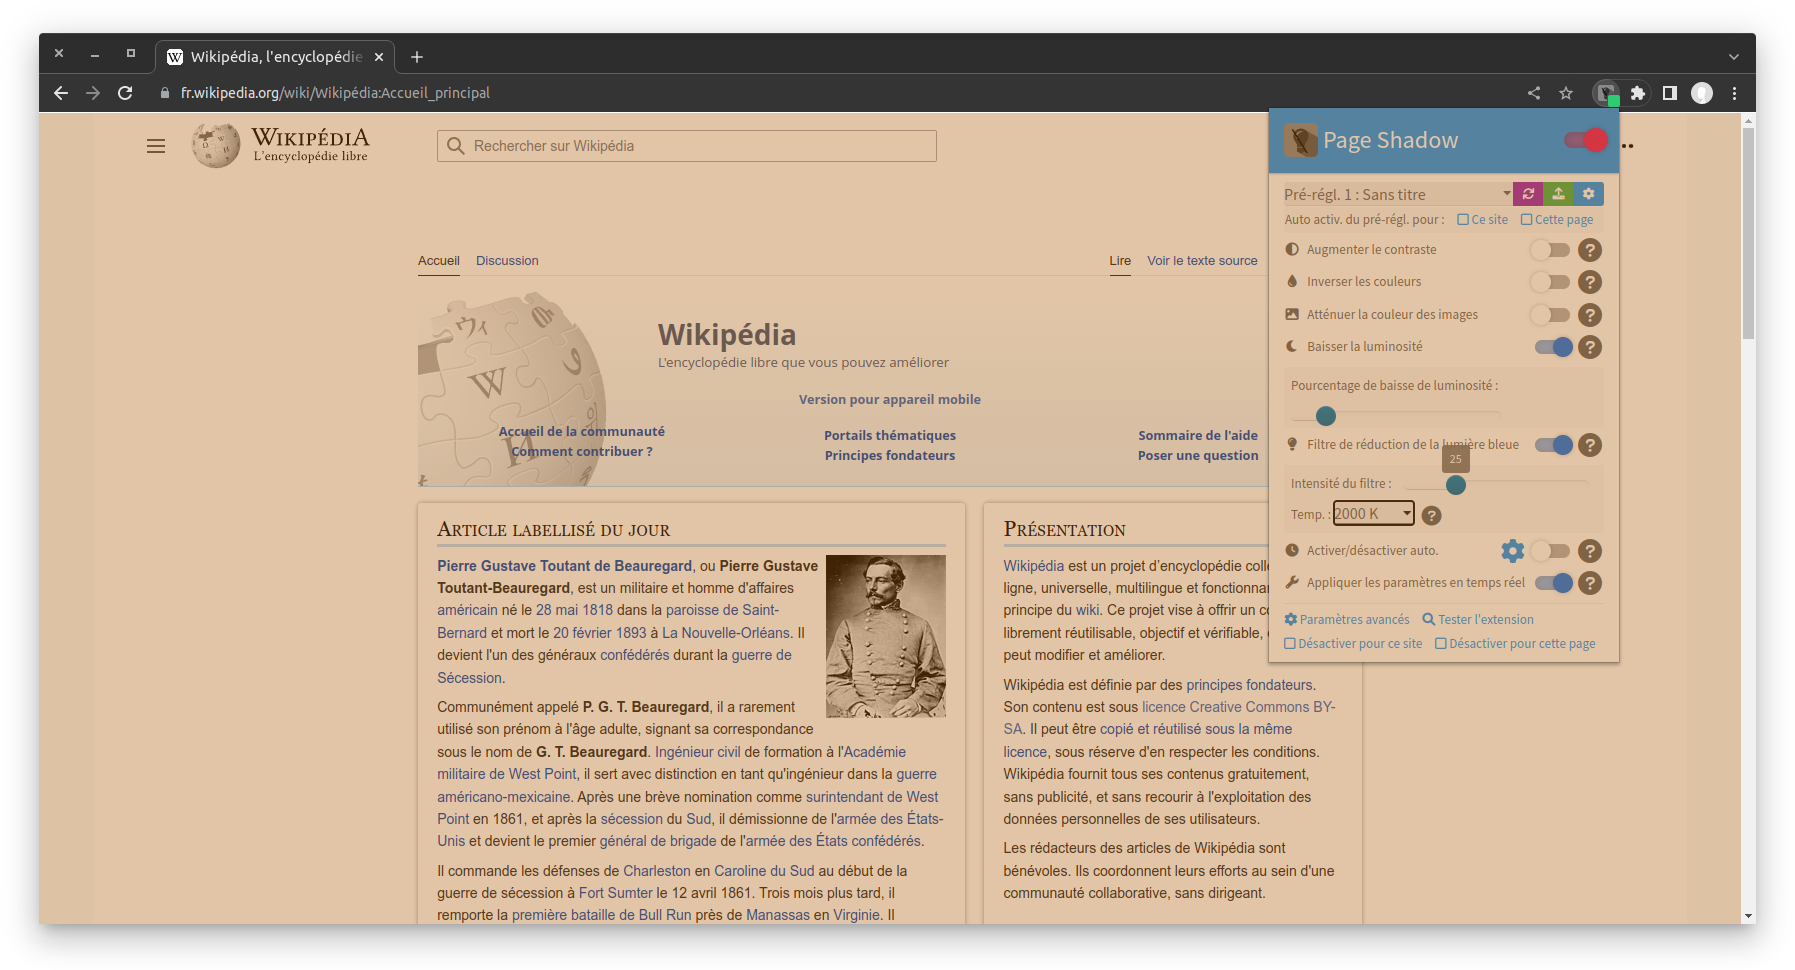Open Chrome three-dot menu
This screenshot has height=970, width=1795.
[1735, 93]
